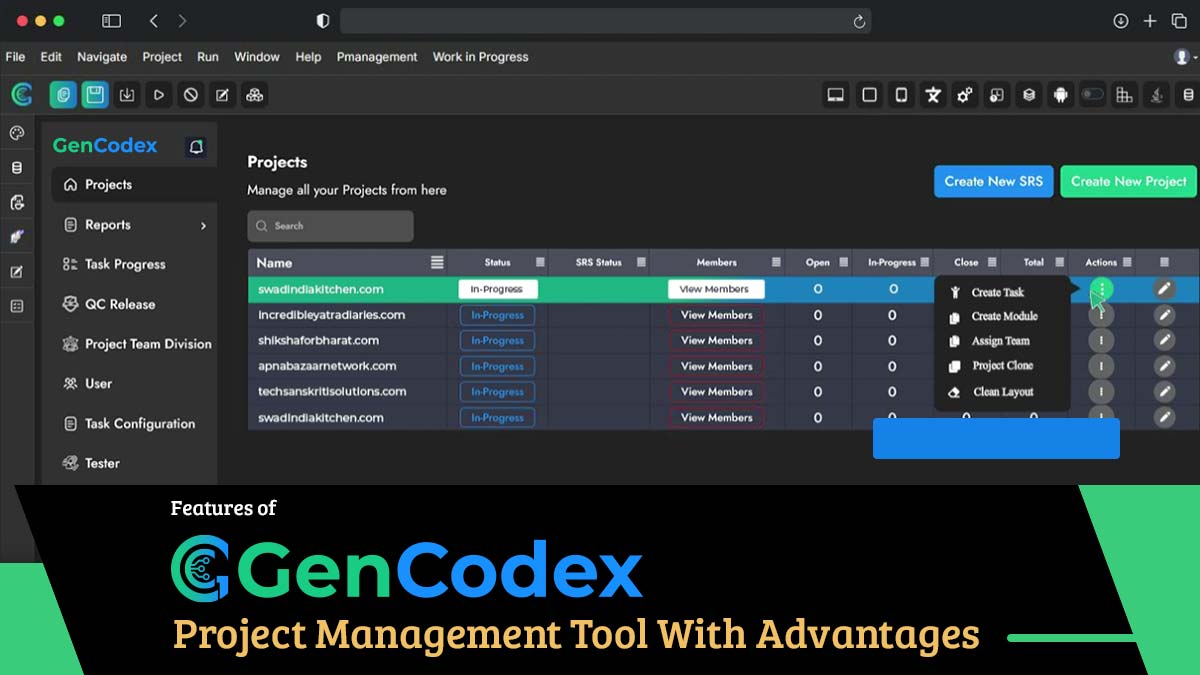The image size is (1200, 675).
Task: Select desktop view icon in toolbar
Action: [836, 95]
